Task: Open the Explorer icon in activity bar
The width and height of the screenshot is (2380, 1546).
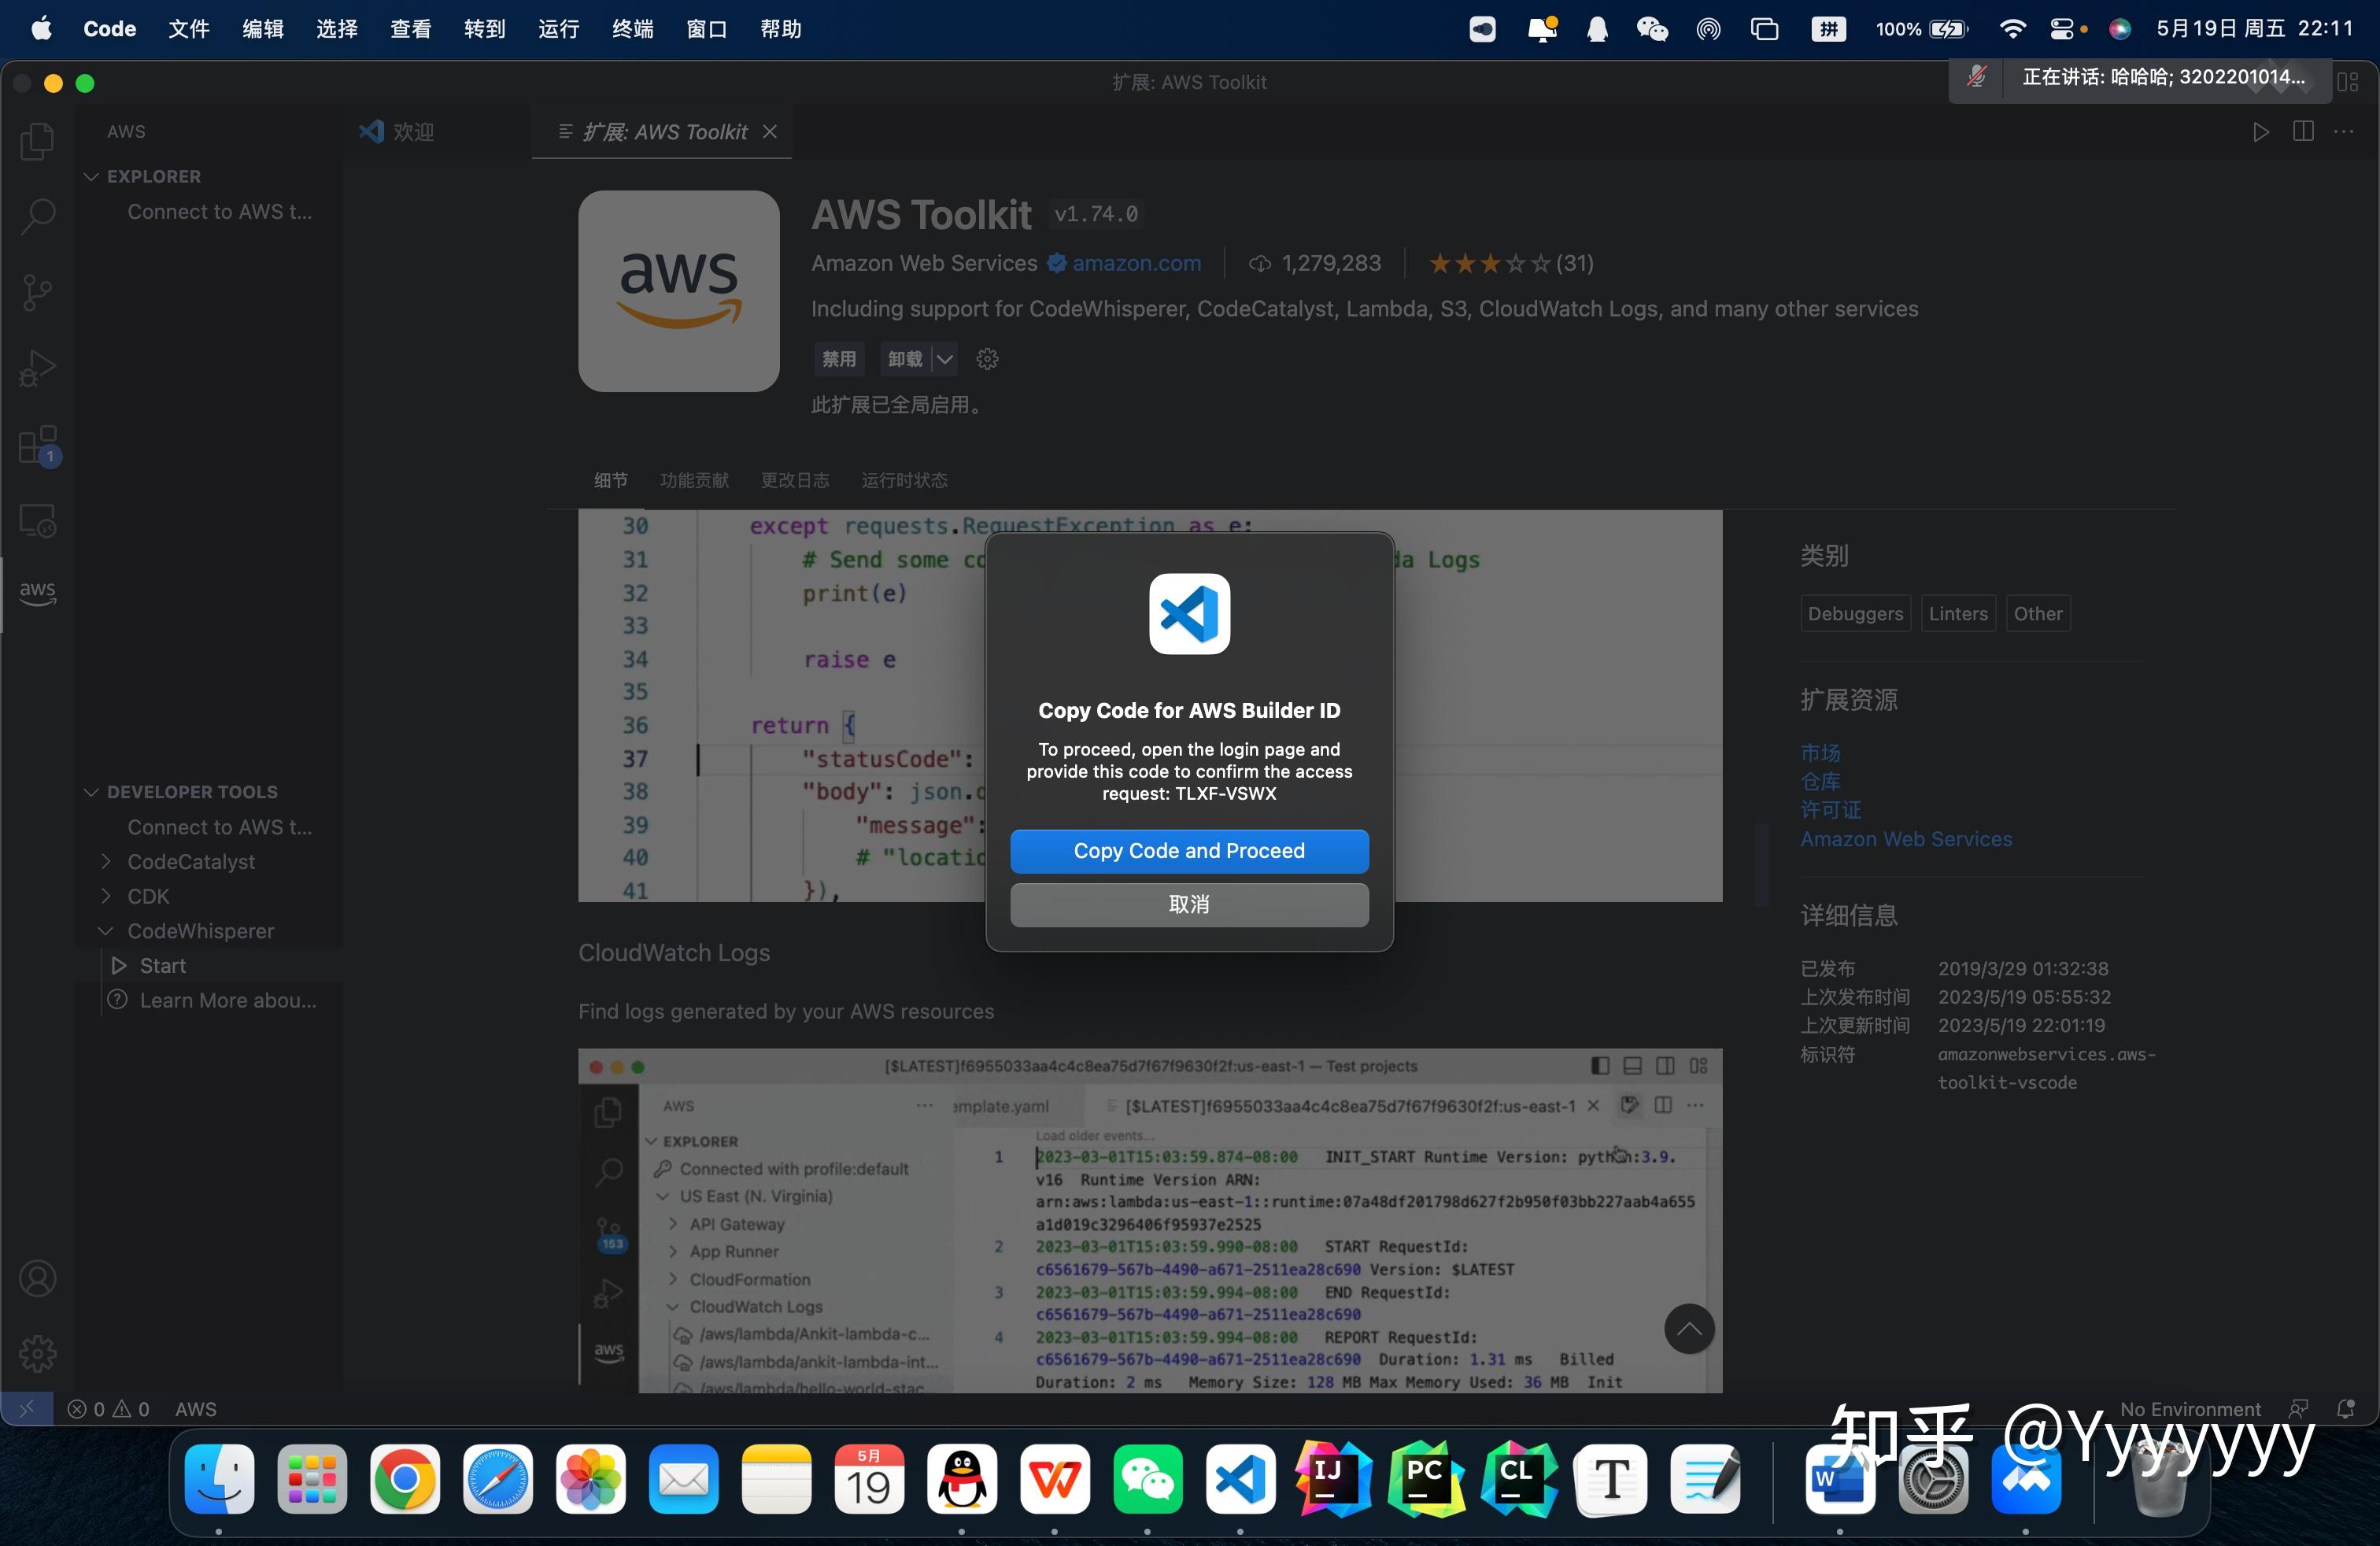Action: [37, 141]
